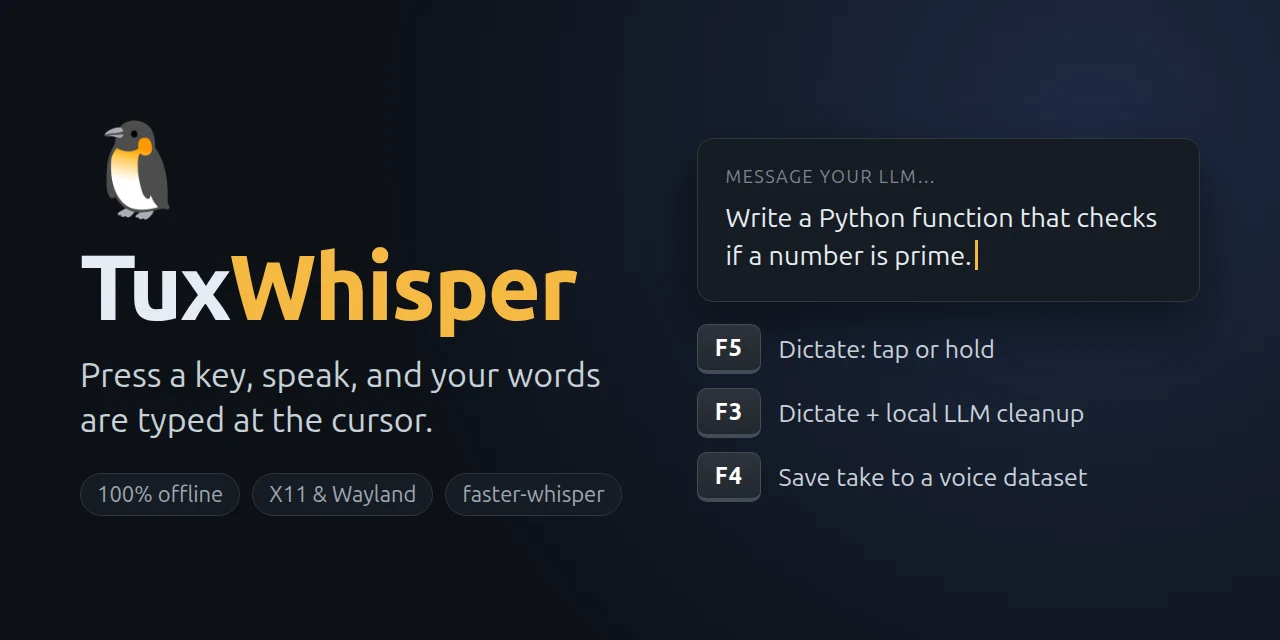
Task: Select the "faster-whisper" pill tag
Action: [x=533, y=494]
